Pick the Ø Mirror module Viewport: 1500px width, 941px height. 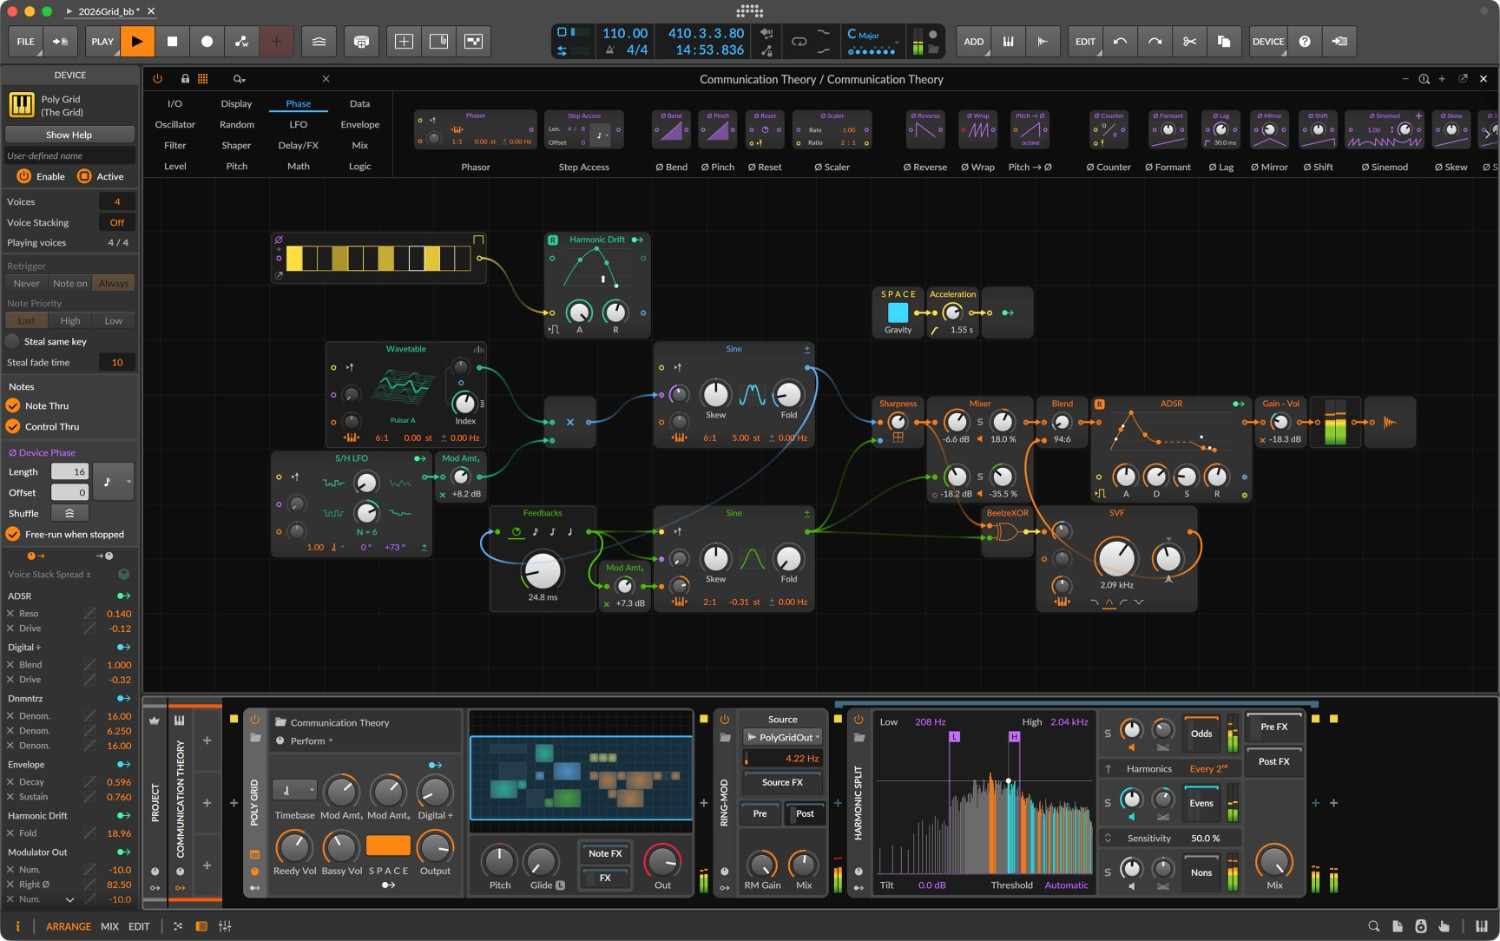pyautogui.click(x=1268, y=130)
